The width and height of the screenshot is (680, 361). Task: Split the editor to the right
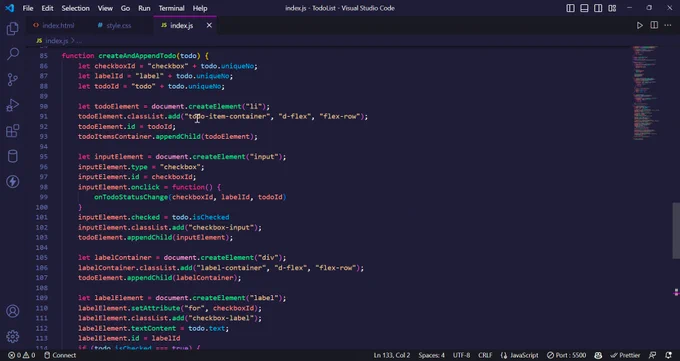pyautogui.click(x=654, y=26)
